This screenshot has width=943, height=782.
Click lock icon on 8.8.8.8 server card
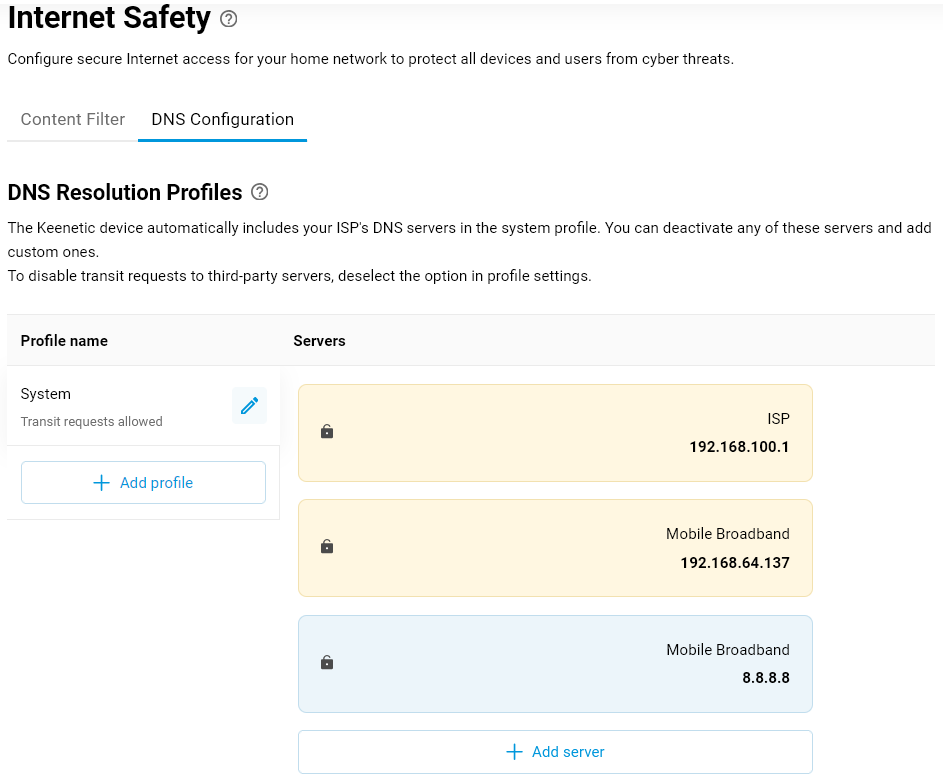click(x=326, y=663)
